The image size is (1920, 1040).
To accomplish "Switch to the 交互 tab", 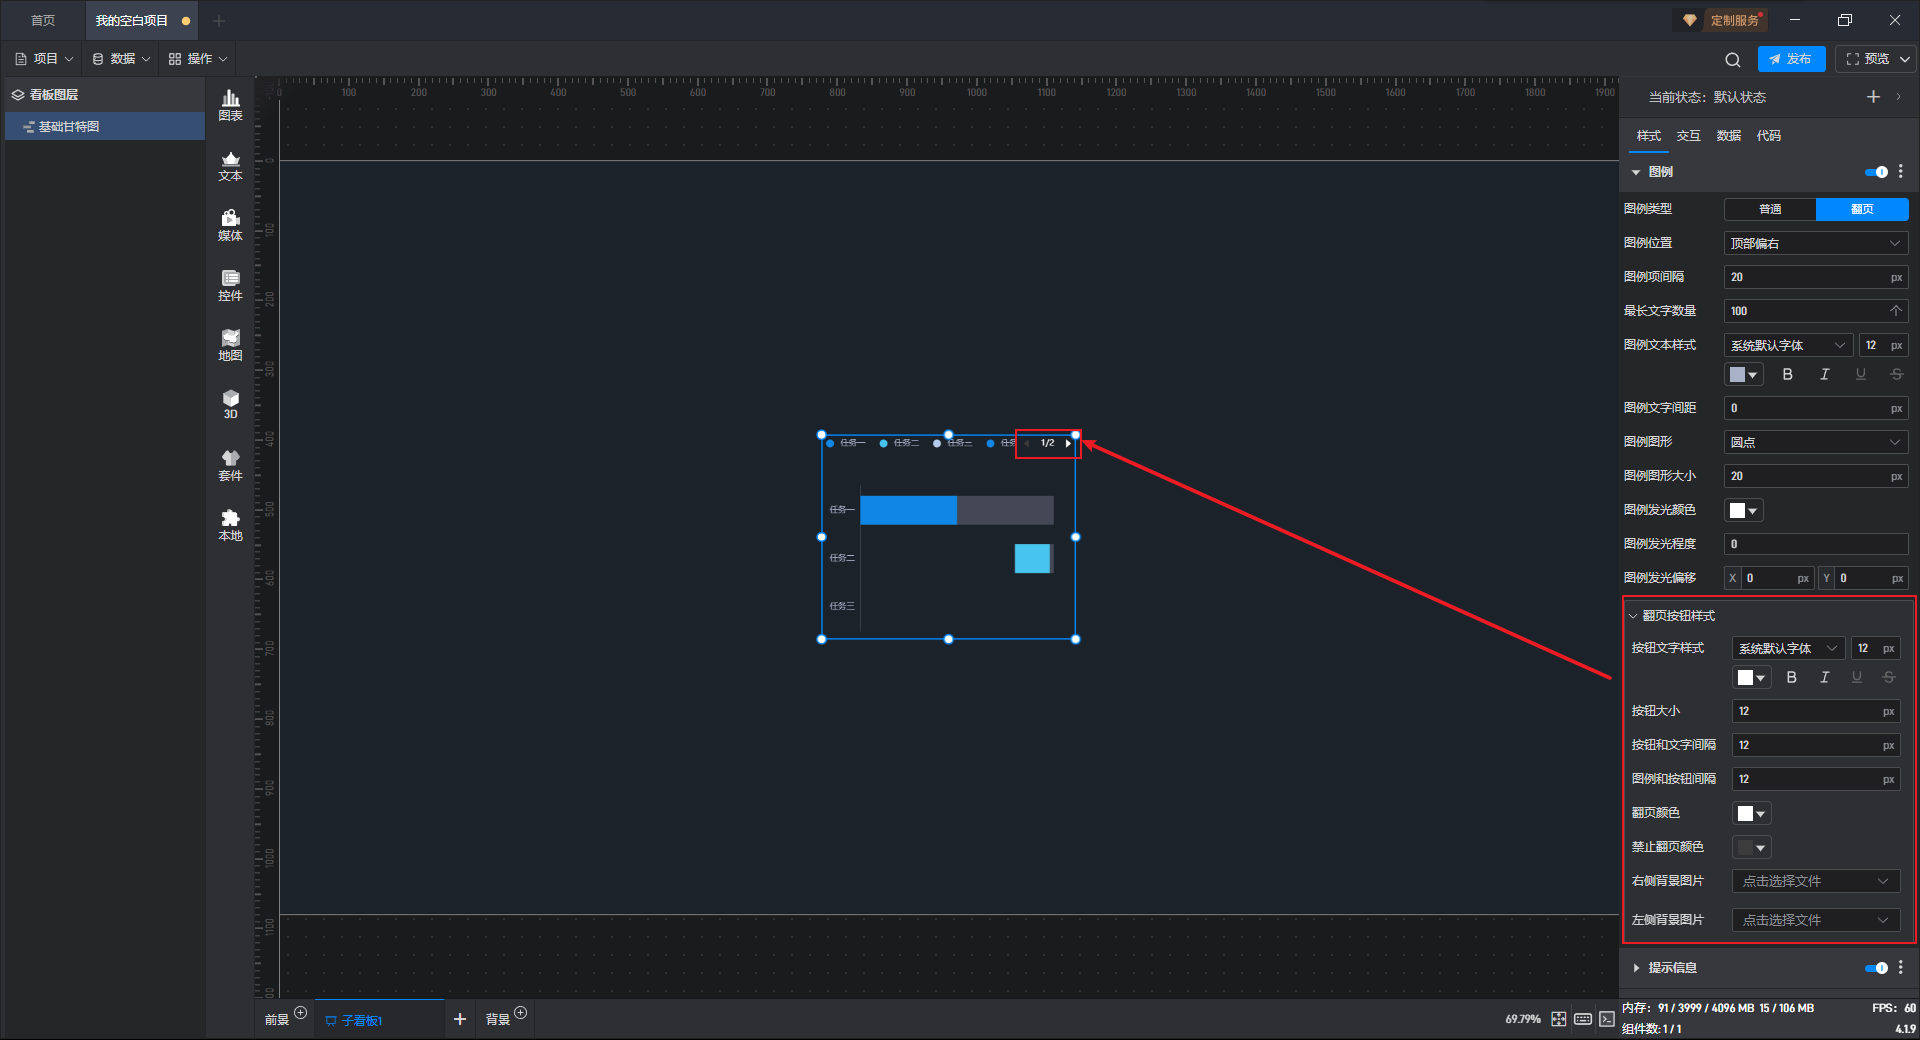I will click(x=1688, y=136).
